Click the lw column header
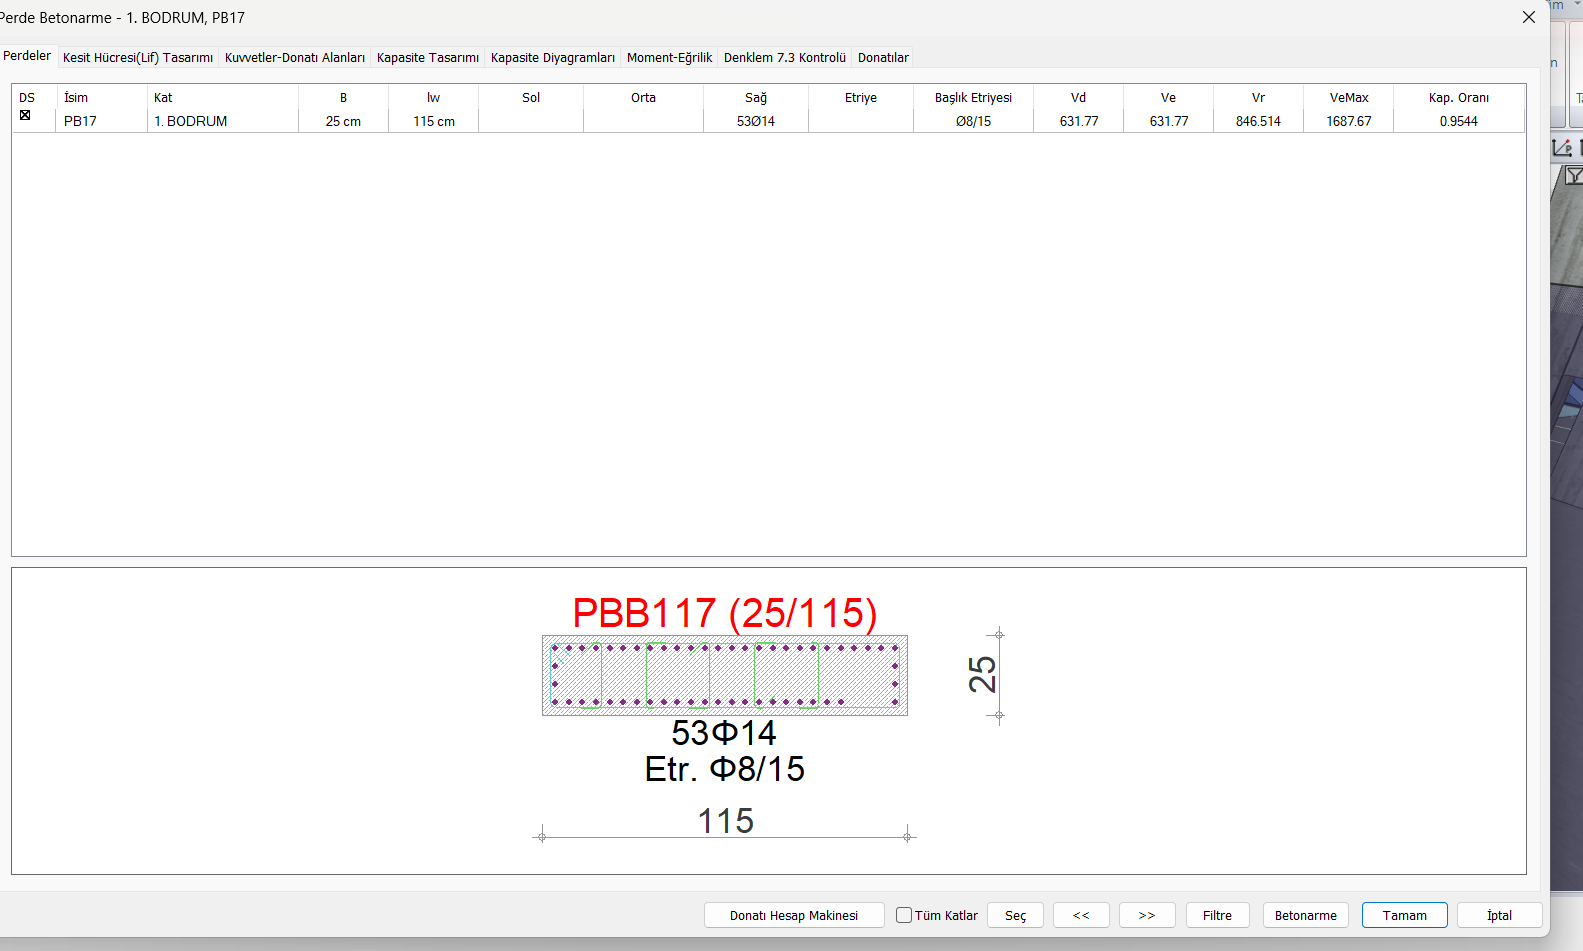Viewport: 1583px width, 951px height. point(433,97)
